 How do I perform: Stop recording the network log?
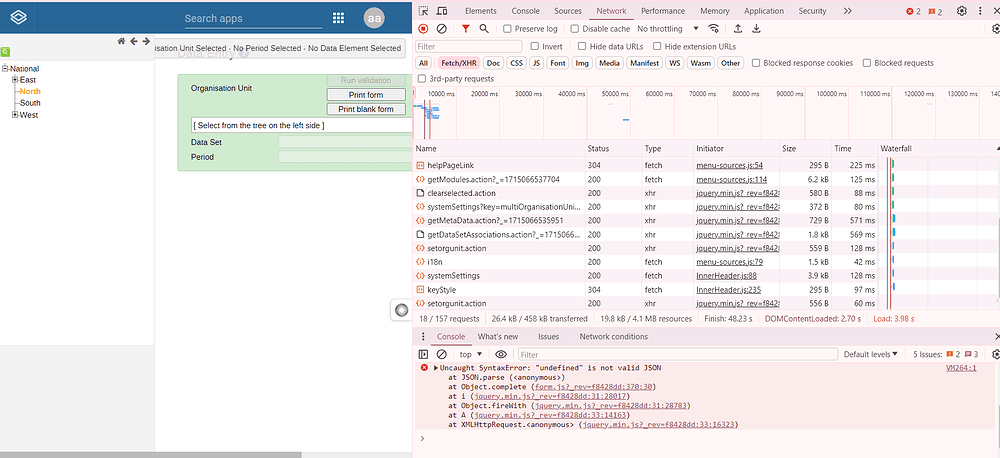423,29
